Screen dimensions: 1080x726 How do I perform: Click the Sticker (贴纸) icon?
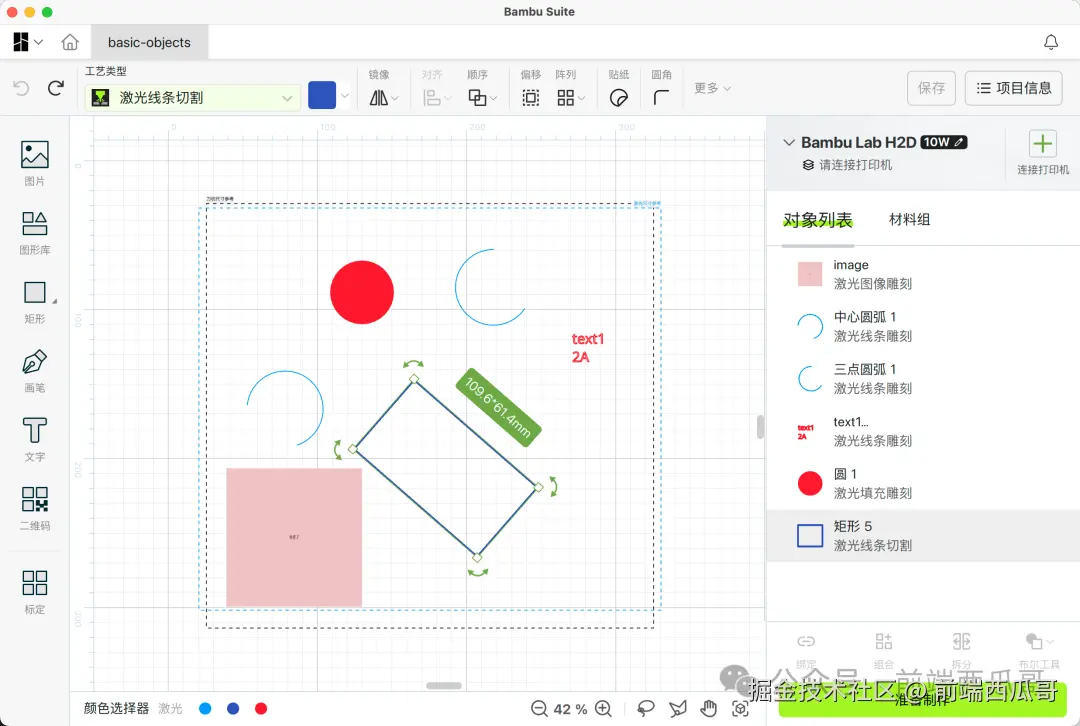(619, 98)
